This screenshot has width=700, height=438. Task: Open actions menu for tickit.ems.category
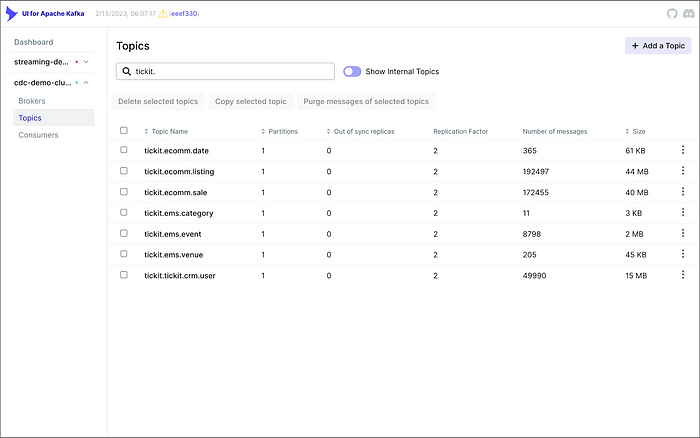coord(683,212)
